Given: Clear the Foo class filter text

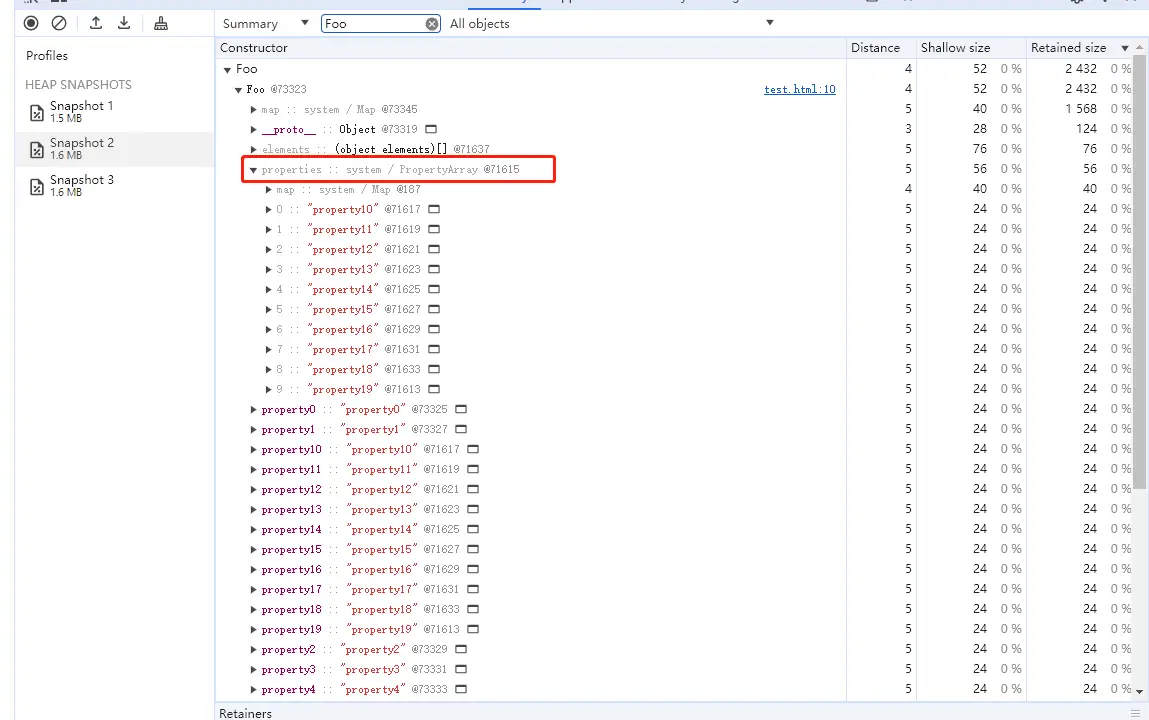Looking at the screenshot, I should click(x=432, y=24).
